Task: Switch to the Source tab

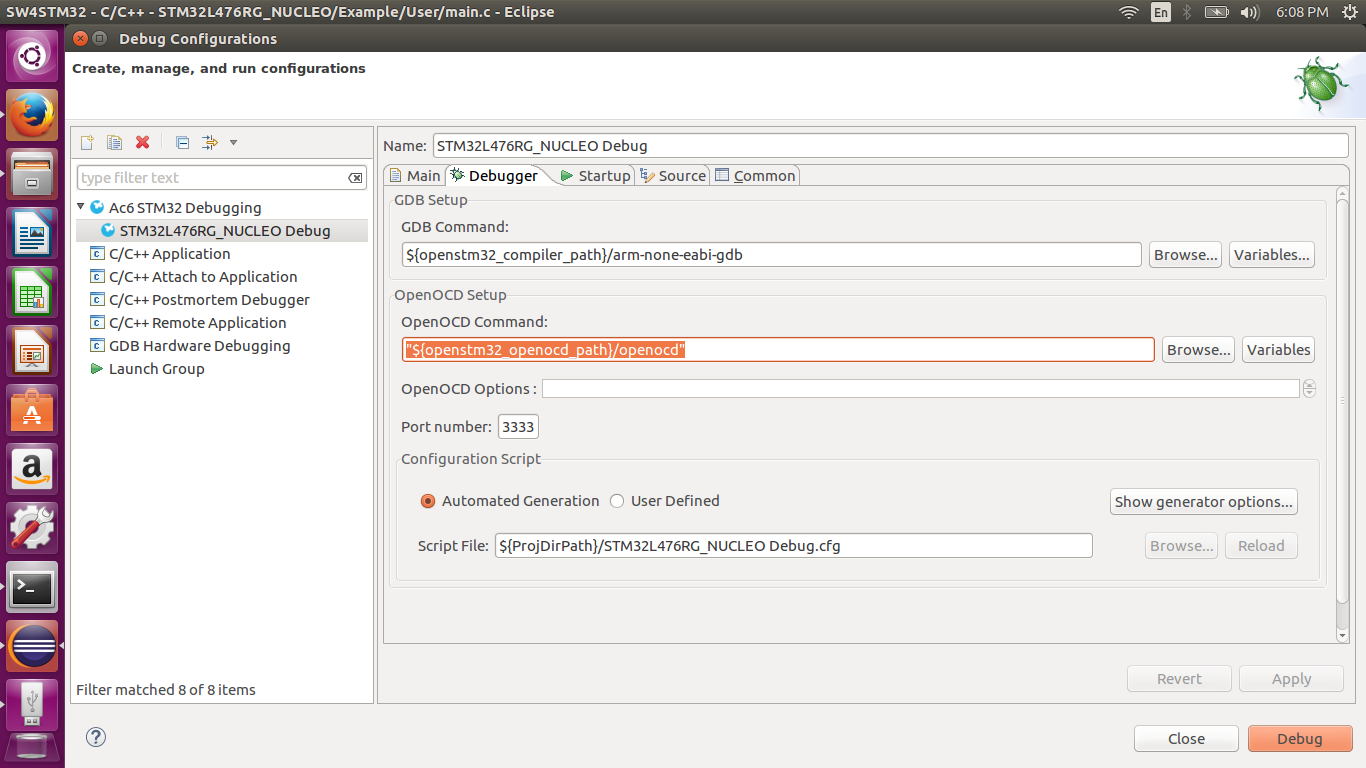Action: pos(673,175)
